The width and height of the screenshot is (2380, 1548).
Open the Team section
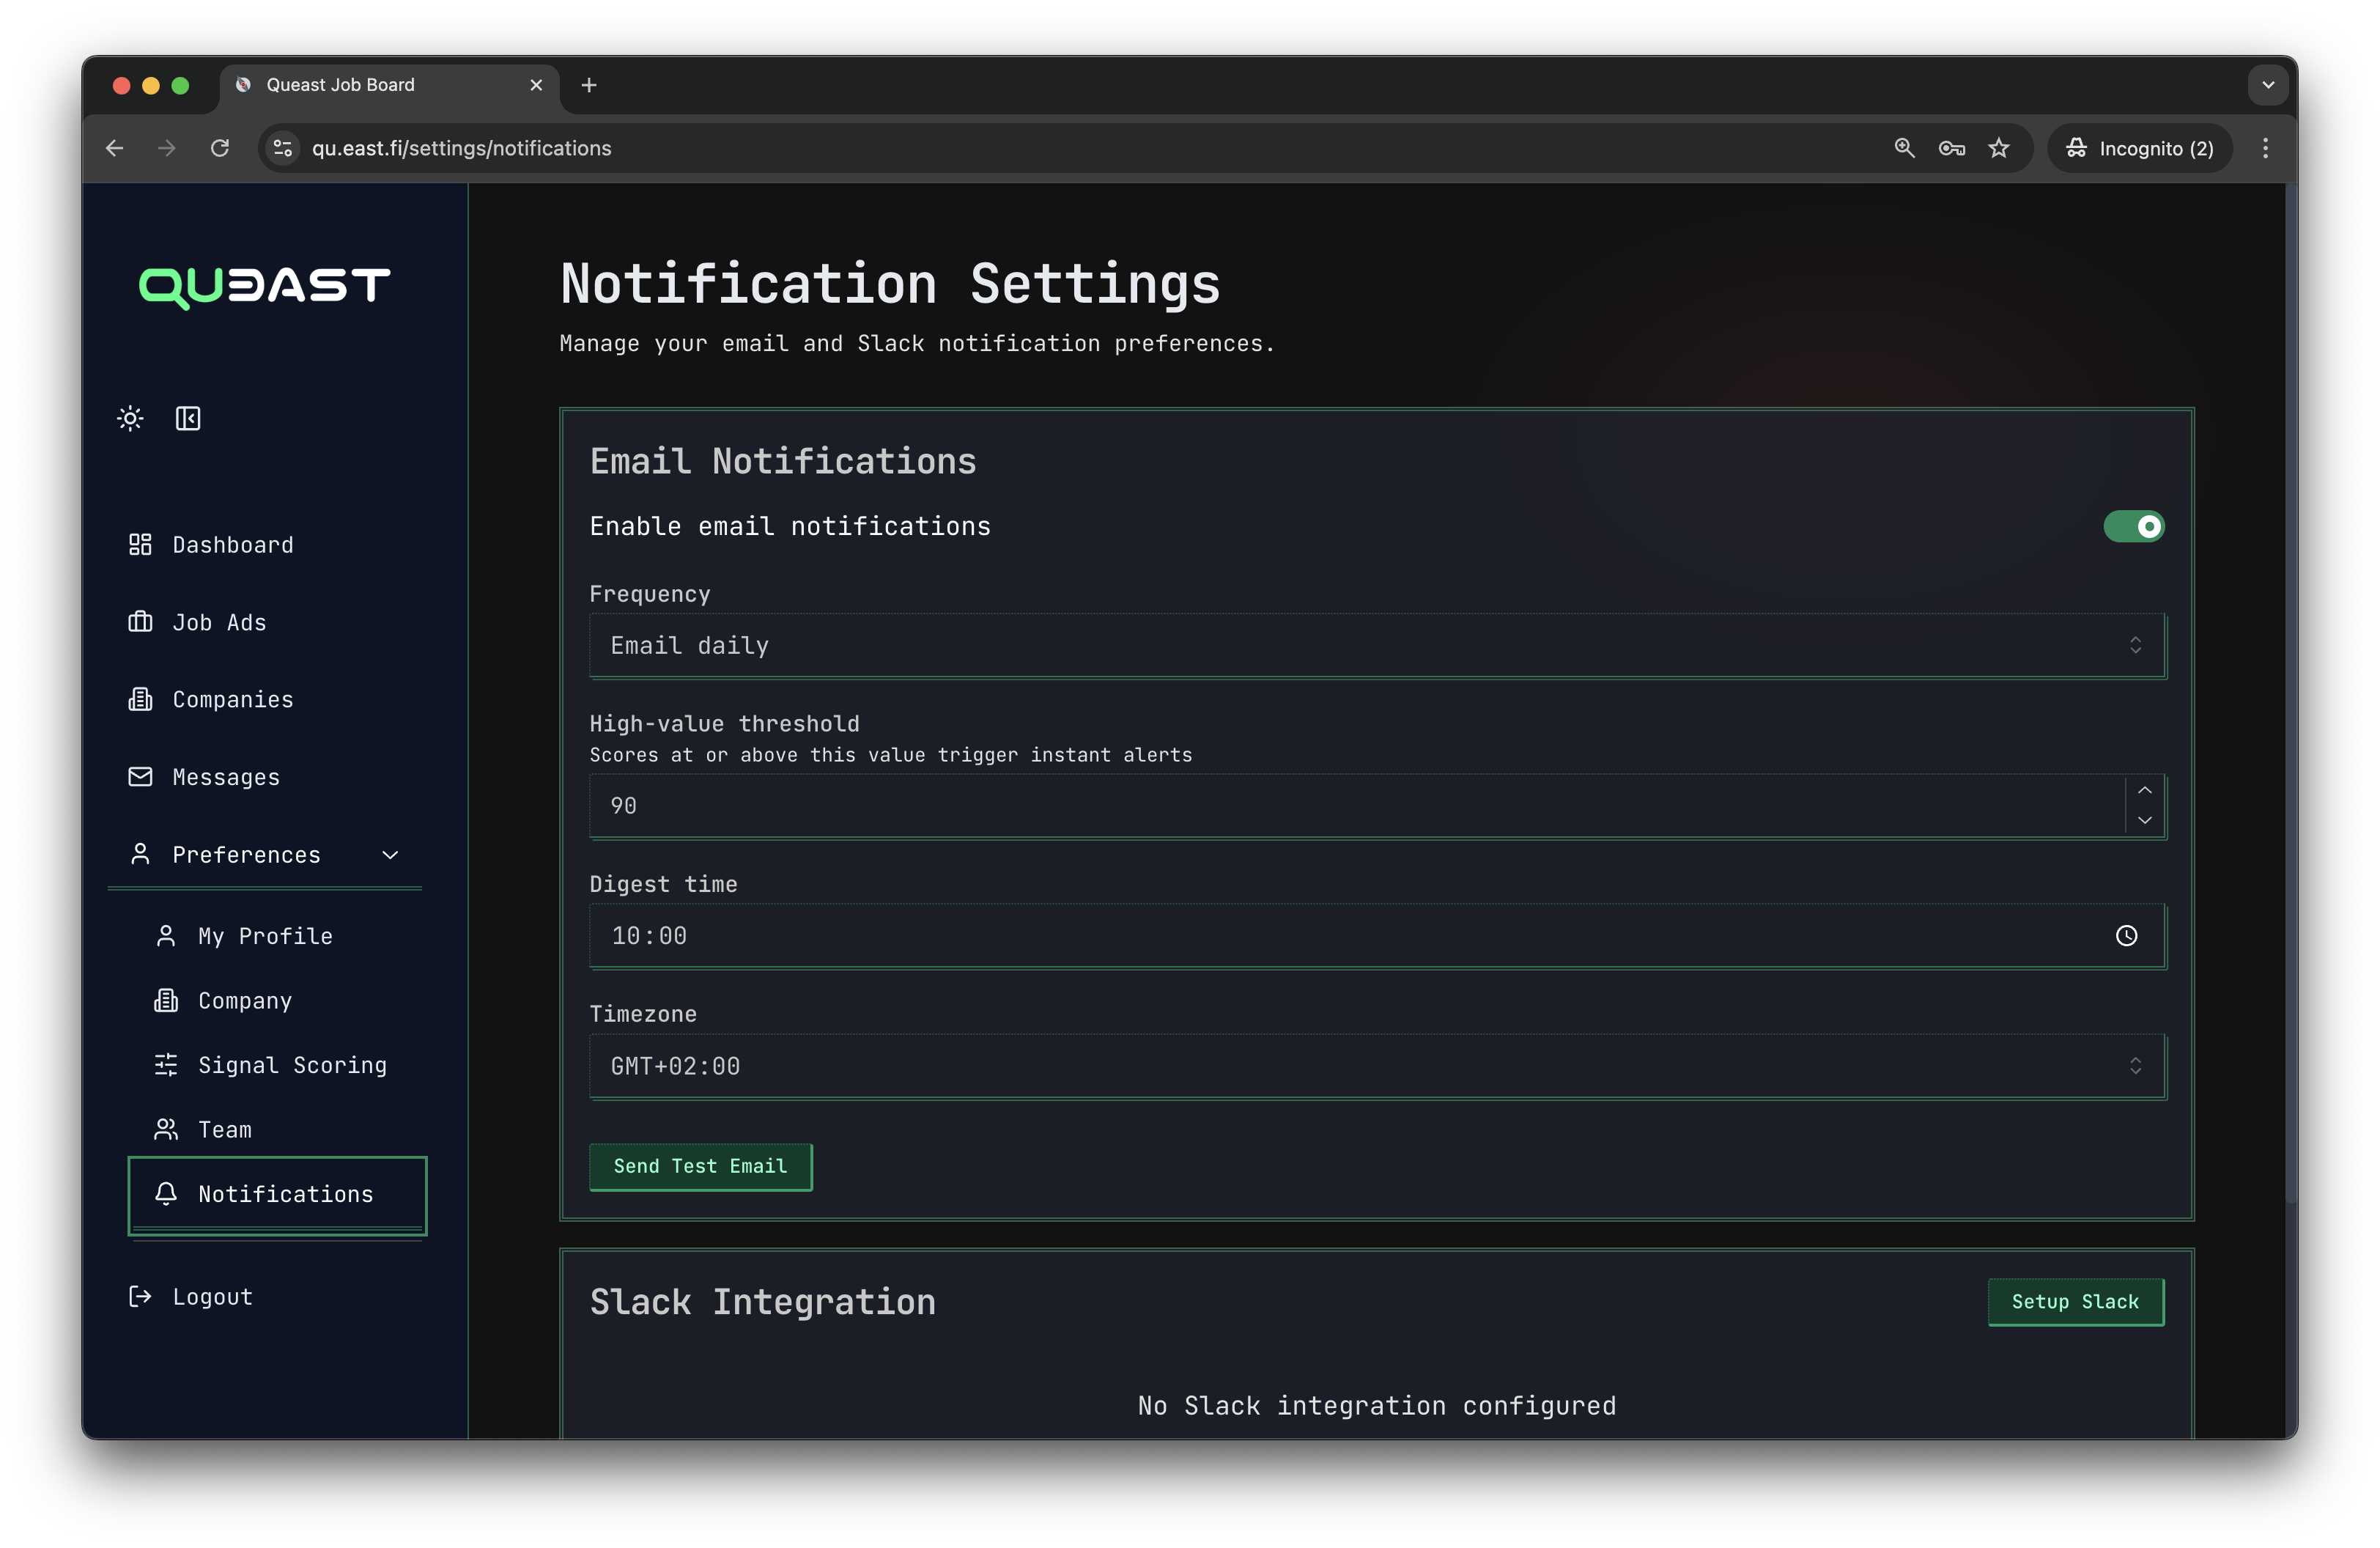[x=224, y=1129]
